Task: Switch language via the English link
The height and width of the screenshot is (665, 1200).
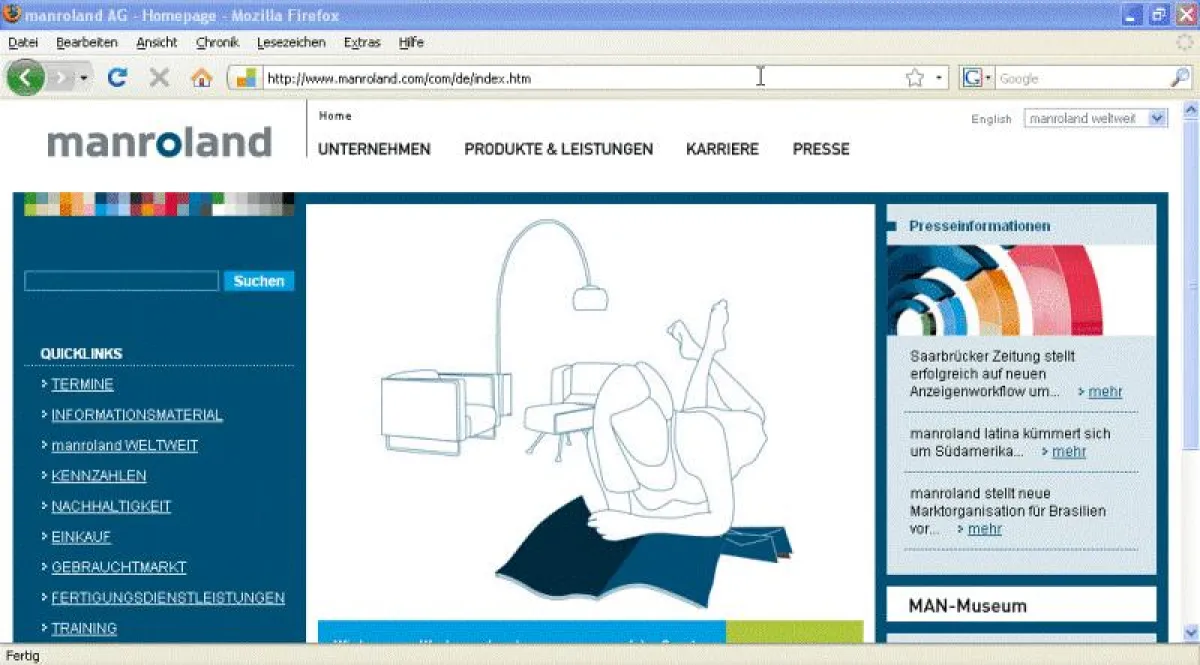Action: 991,119
